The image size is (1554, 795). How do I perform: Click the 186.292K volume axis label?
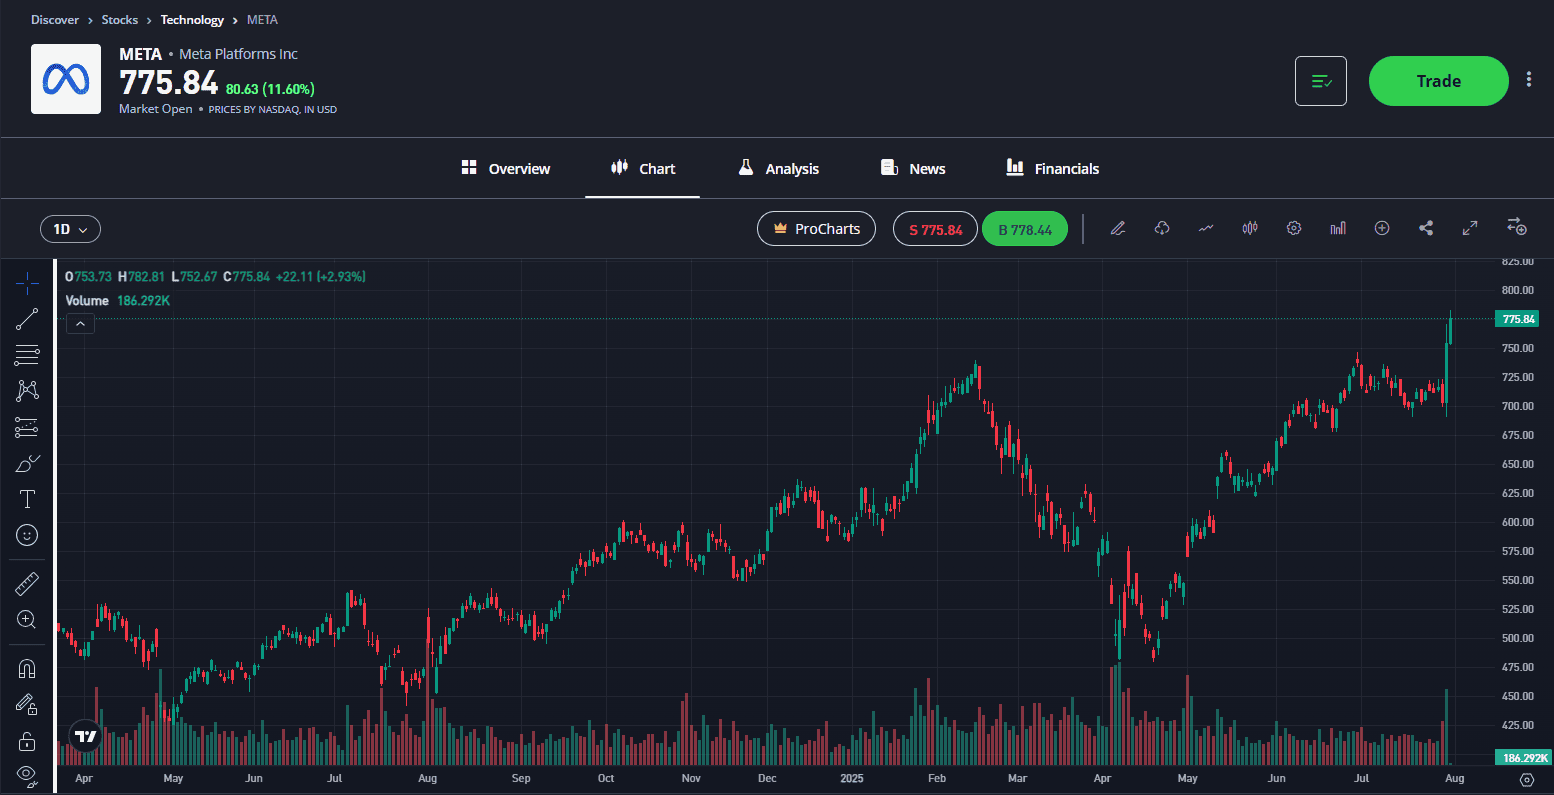(1522, 758)
